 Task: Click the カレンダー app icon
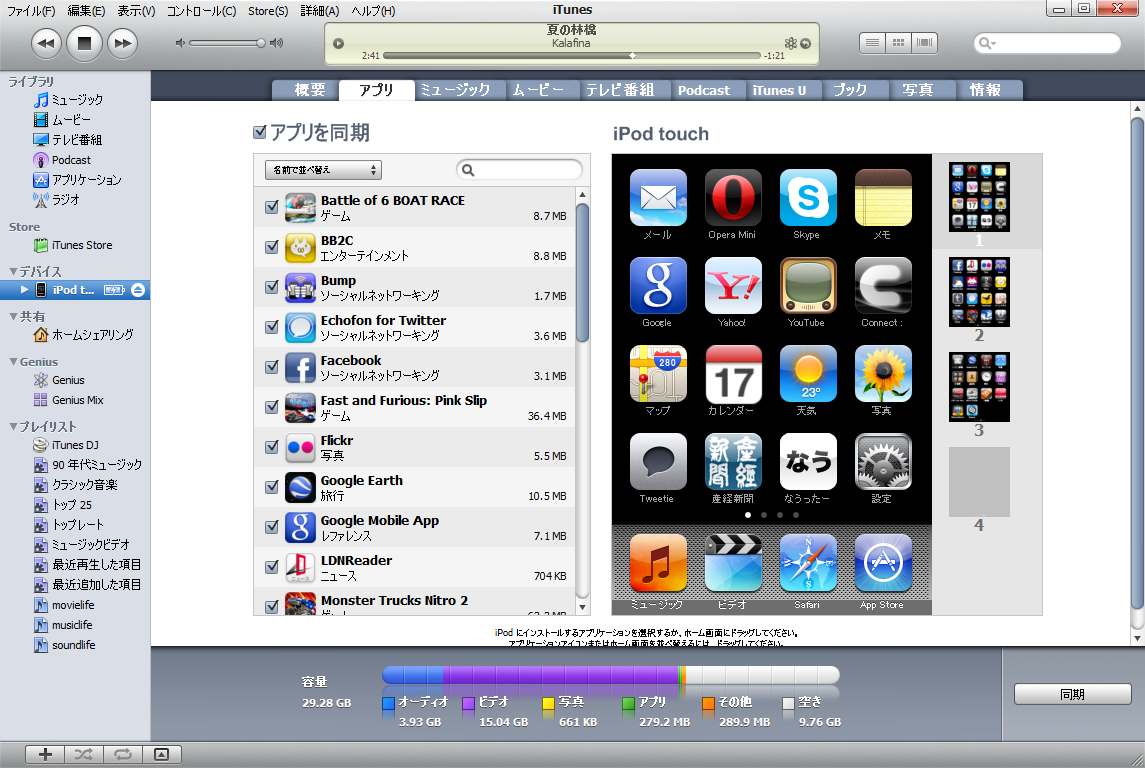pos(733,374)
